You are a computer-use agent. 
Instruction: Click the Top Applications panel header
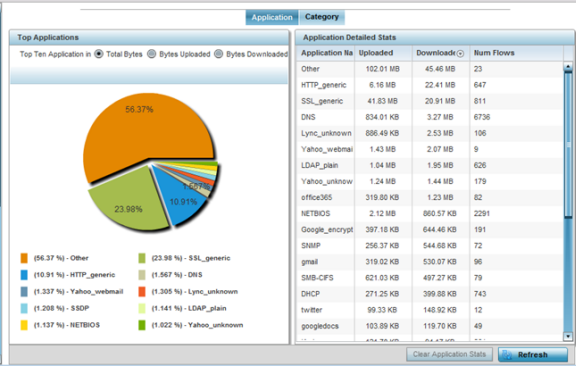tap(149, 37)
